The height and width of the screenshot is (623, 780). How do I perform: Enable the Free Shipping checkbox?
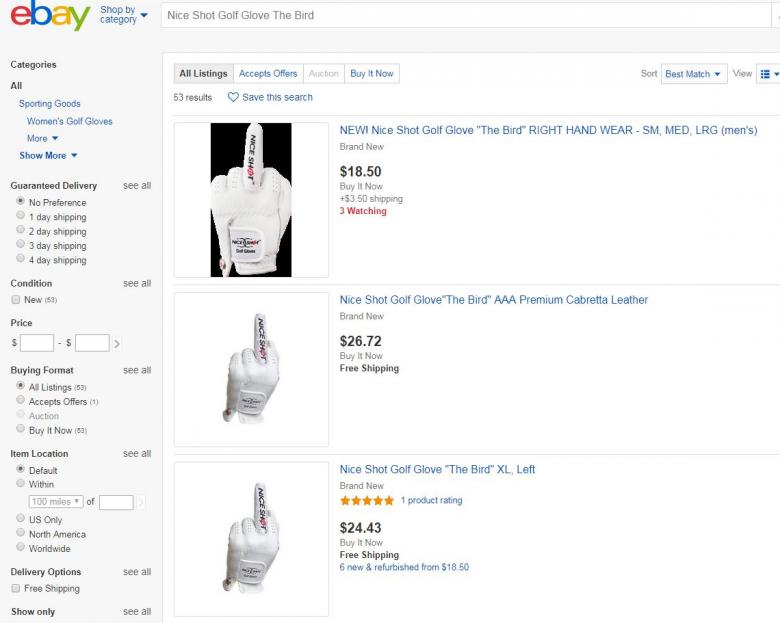(15, 588)
